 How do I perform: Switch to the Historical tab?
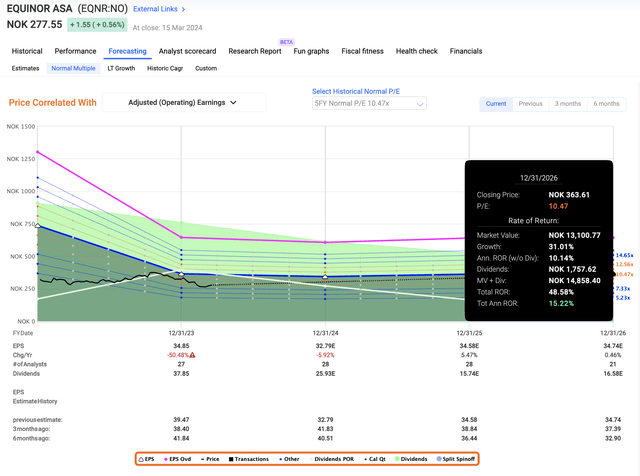[x=27, y=51]
